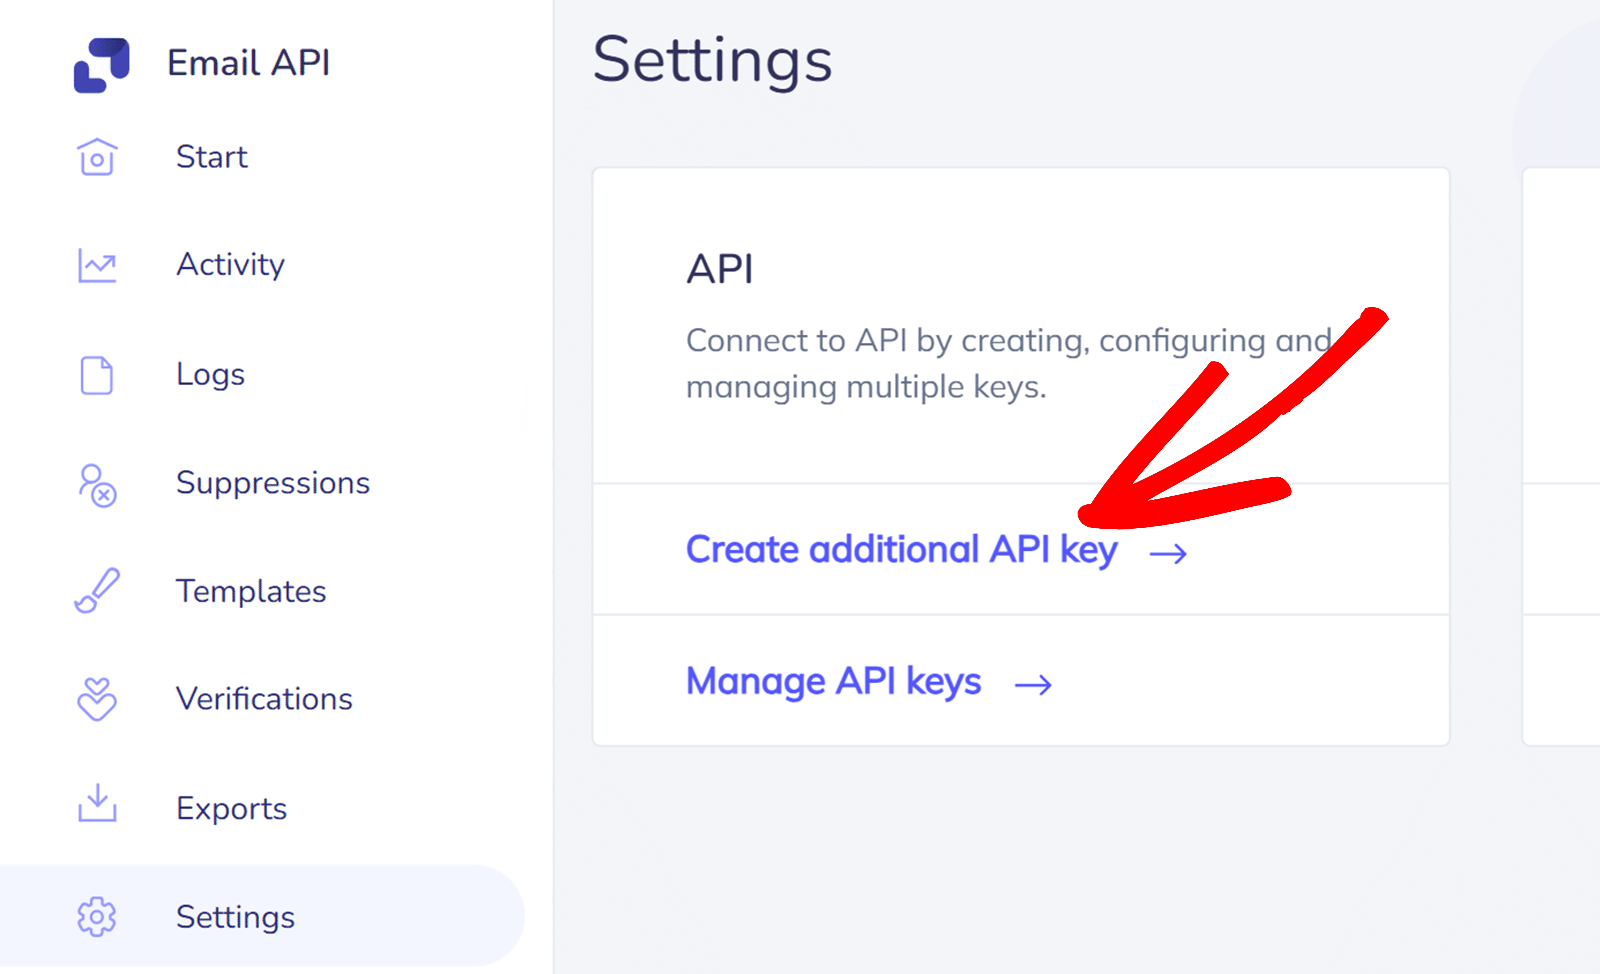Click the API card heading
The image size is (1600, 974).
[719, 269]
